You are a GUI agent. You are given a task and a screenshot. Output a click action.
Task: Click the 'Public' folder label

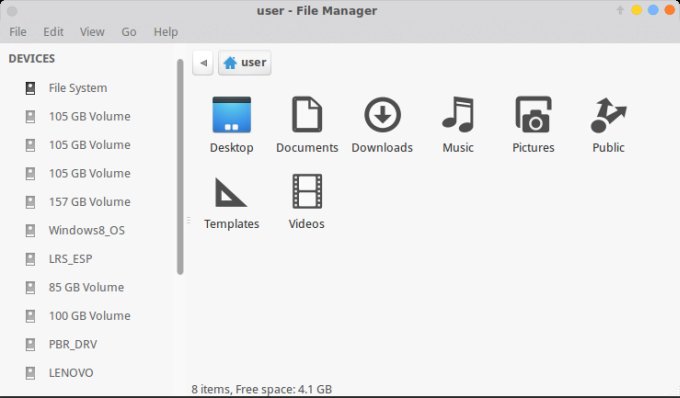608,147
